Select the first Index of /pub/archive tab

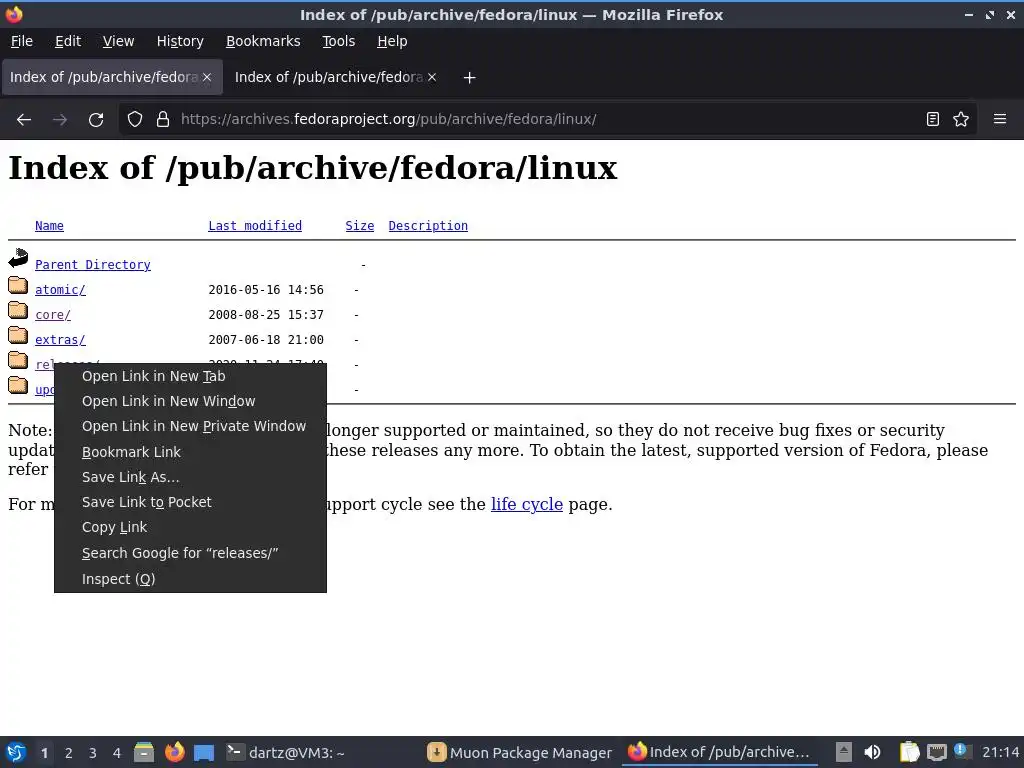coord(112,77)
